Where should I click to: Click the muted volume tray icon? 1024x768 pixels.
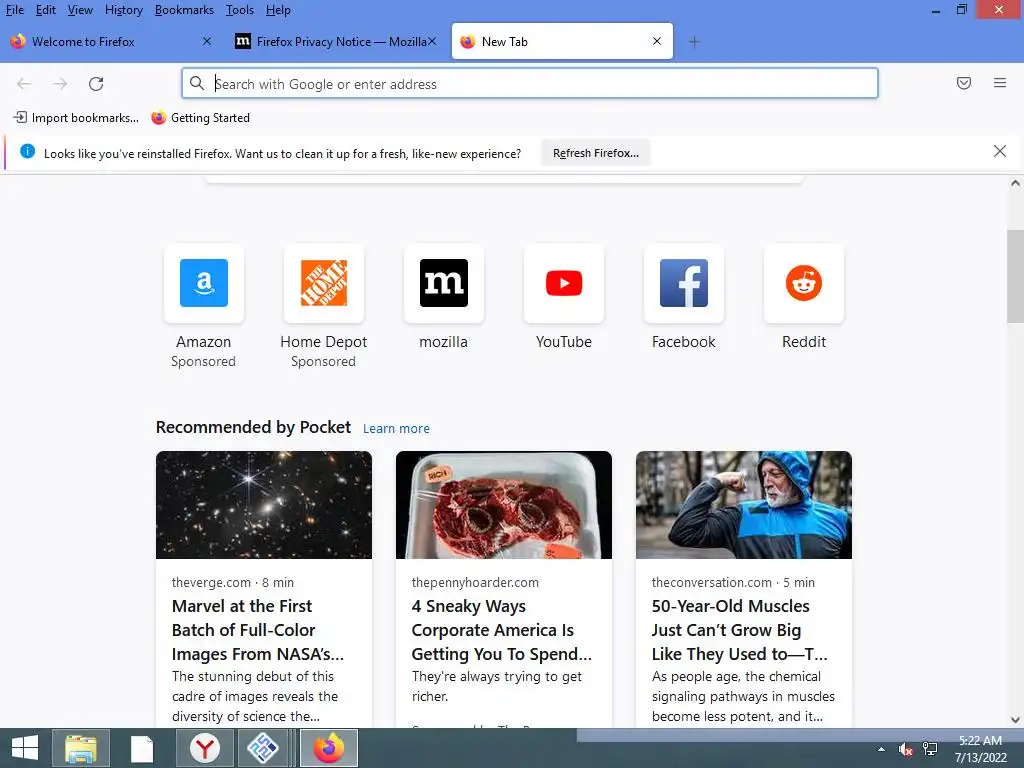pyautogui.click(x=905, y=750)
